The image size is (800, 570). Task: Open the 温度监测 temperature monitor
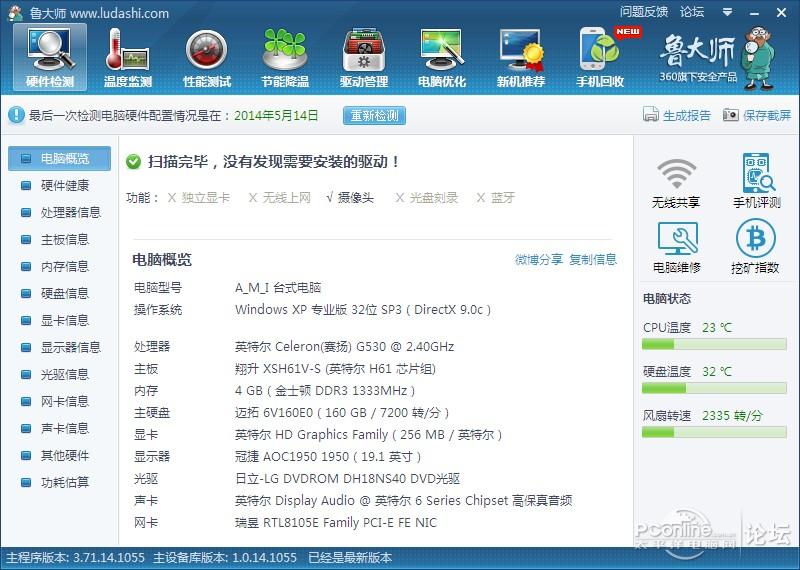pos(128,57)
